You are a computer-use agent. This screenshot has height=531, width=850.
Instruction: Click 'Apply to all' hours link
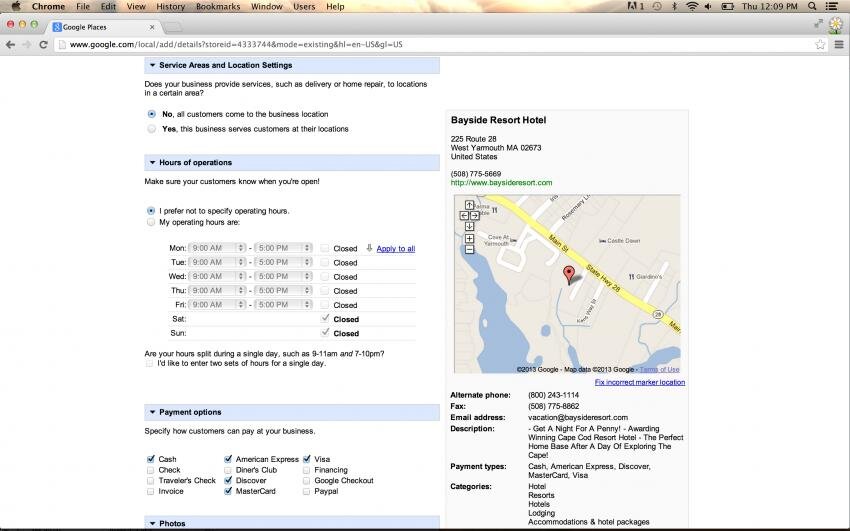tap(396, 249)
